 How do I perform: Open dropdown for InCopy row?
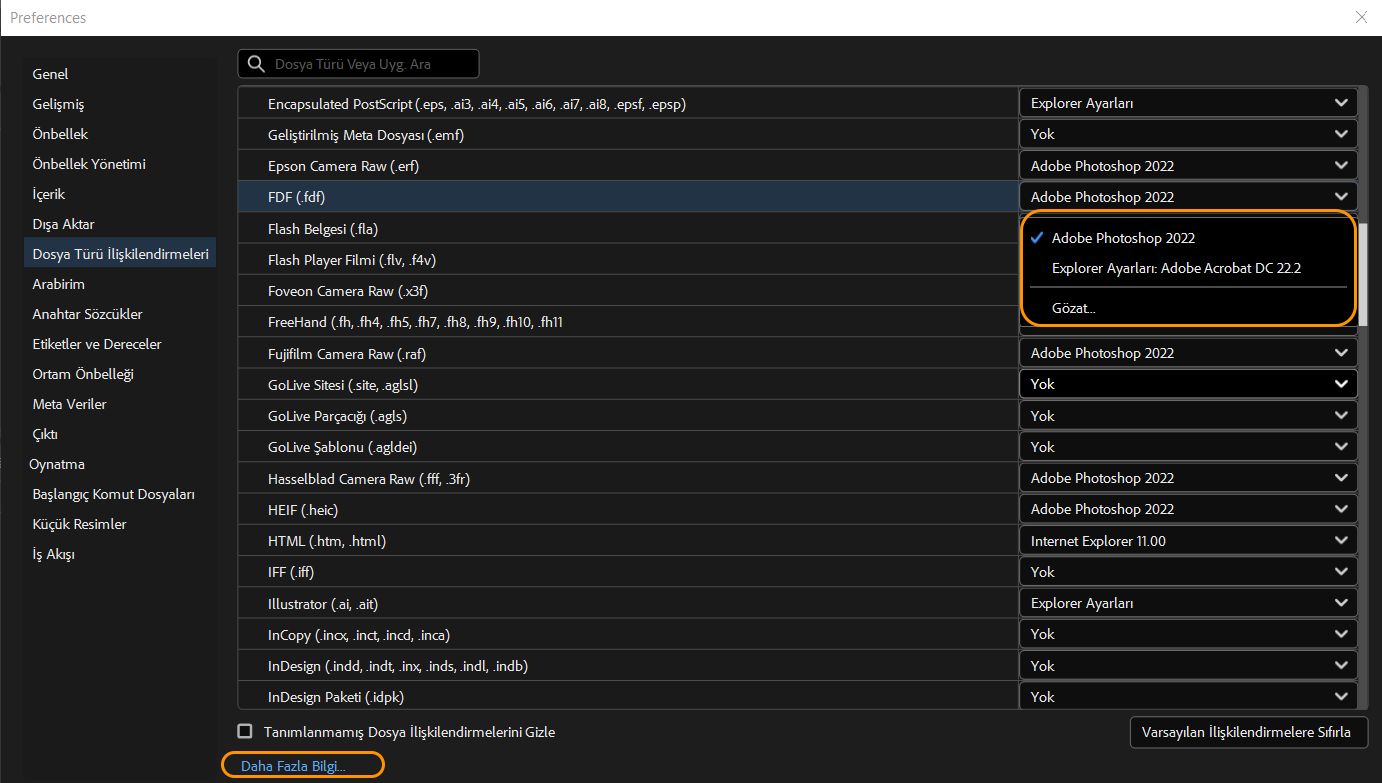[1189, 634]
